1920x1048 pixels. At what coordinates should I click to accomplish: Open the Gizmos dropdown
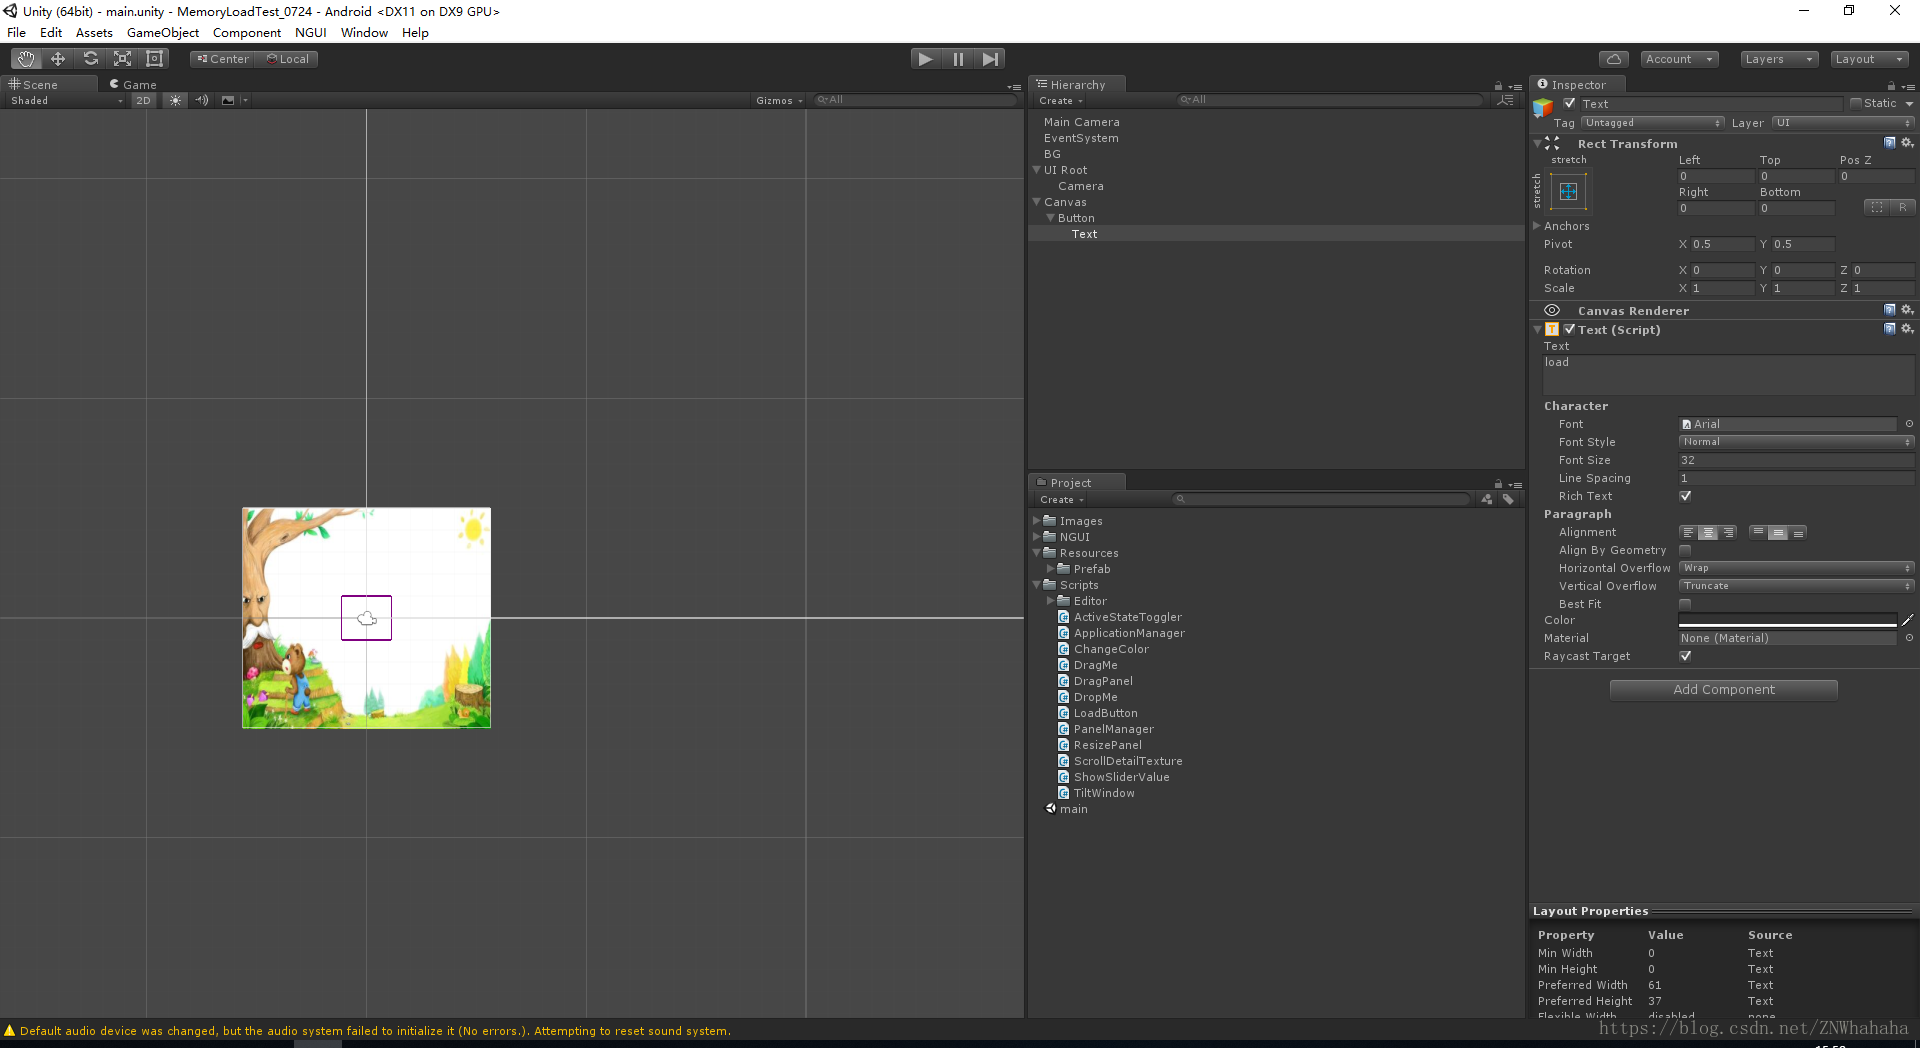click(x=779, y=100)
